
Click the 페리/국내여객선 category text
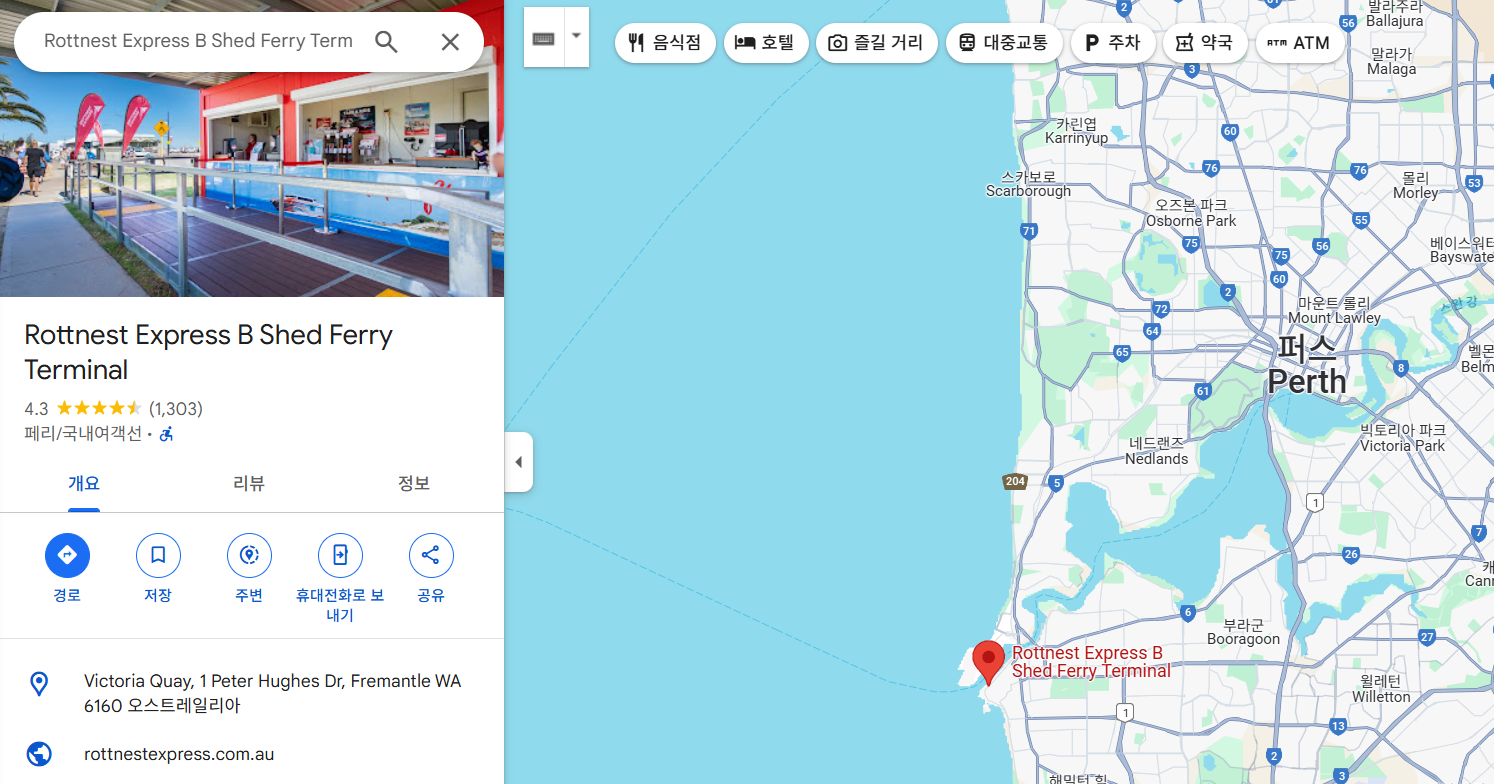coord(83,434)
